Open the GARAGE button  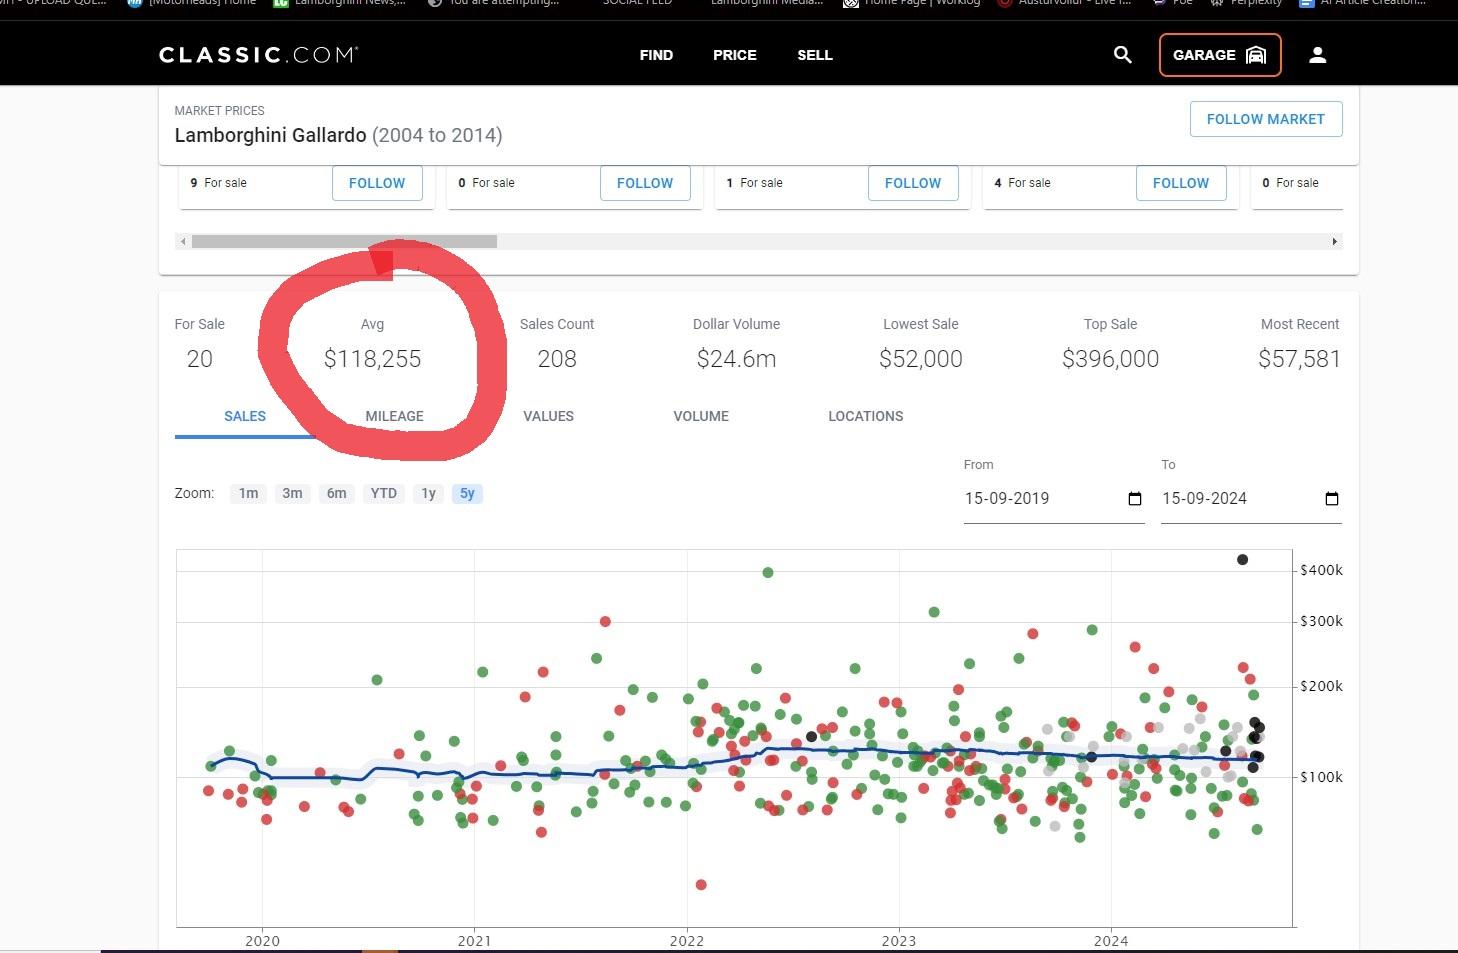coord(1220,55)
